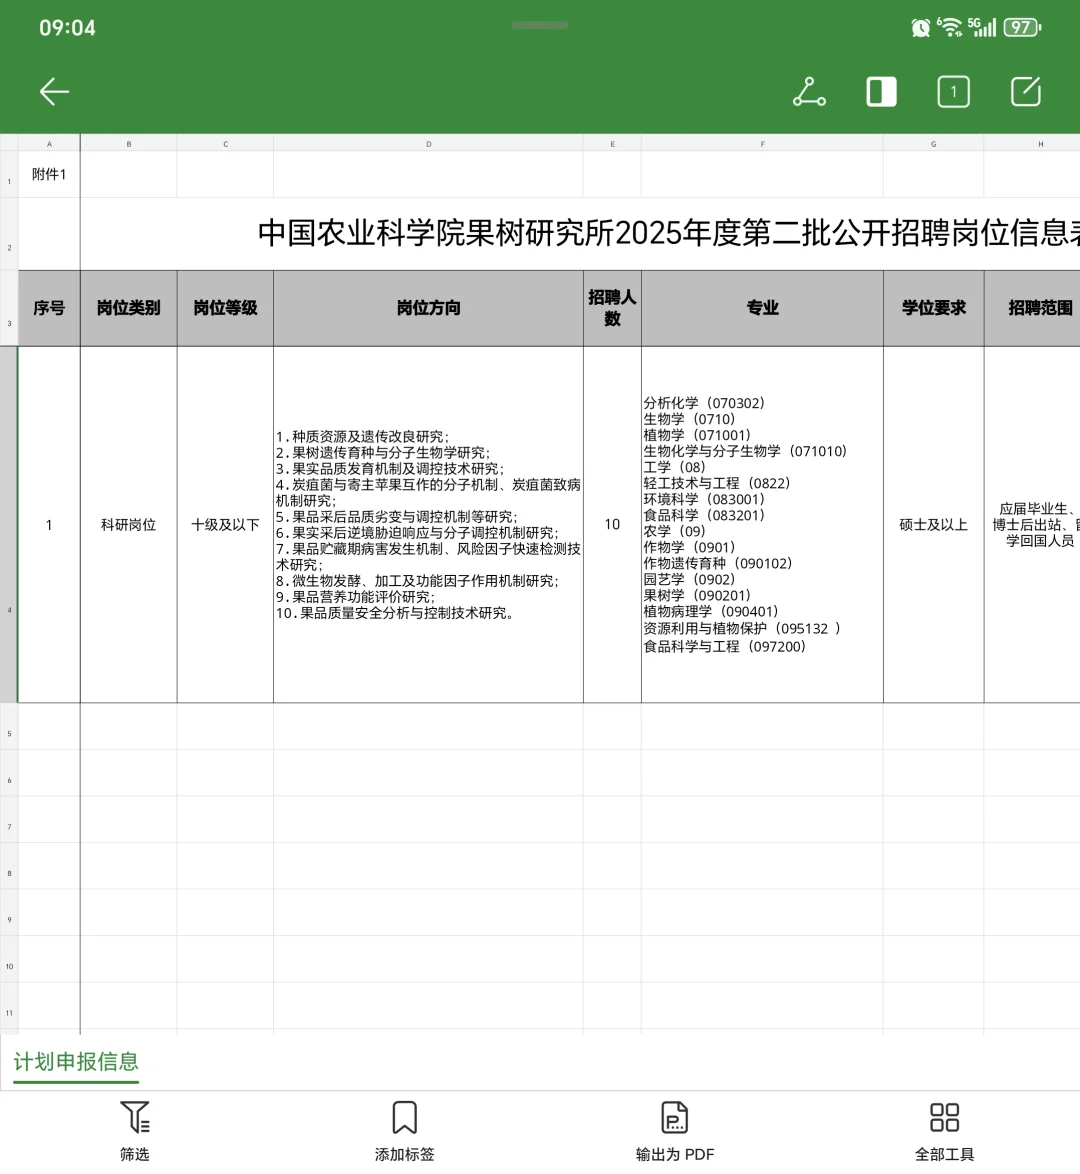
Task: Tap the 添加标签 bookmark icon
Action: click(404, 1131)
